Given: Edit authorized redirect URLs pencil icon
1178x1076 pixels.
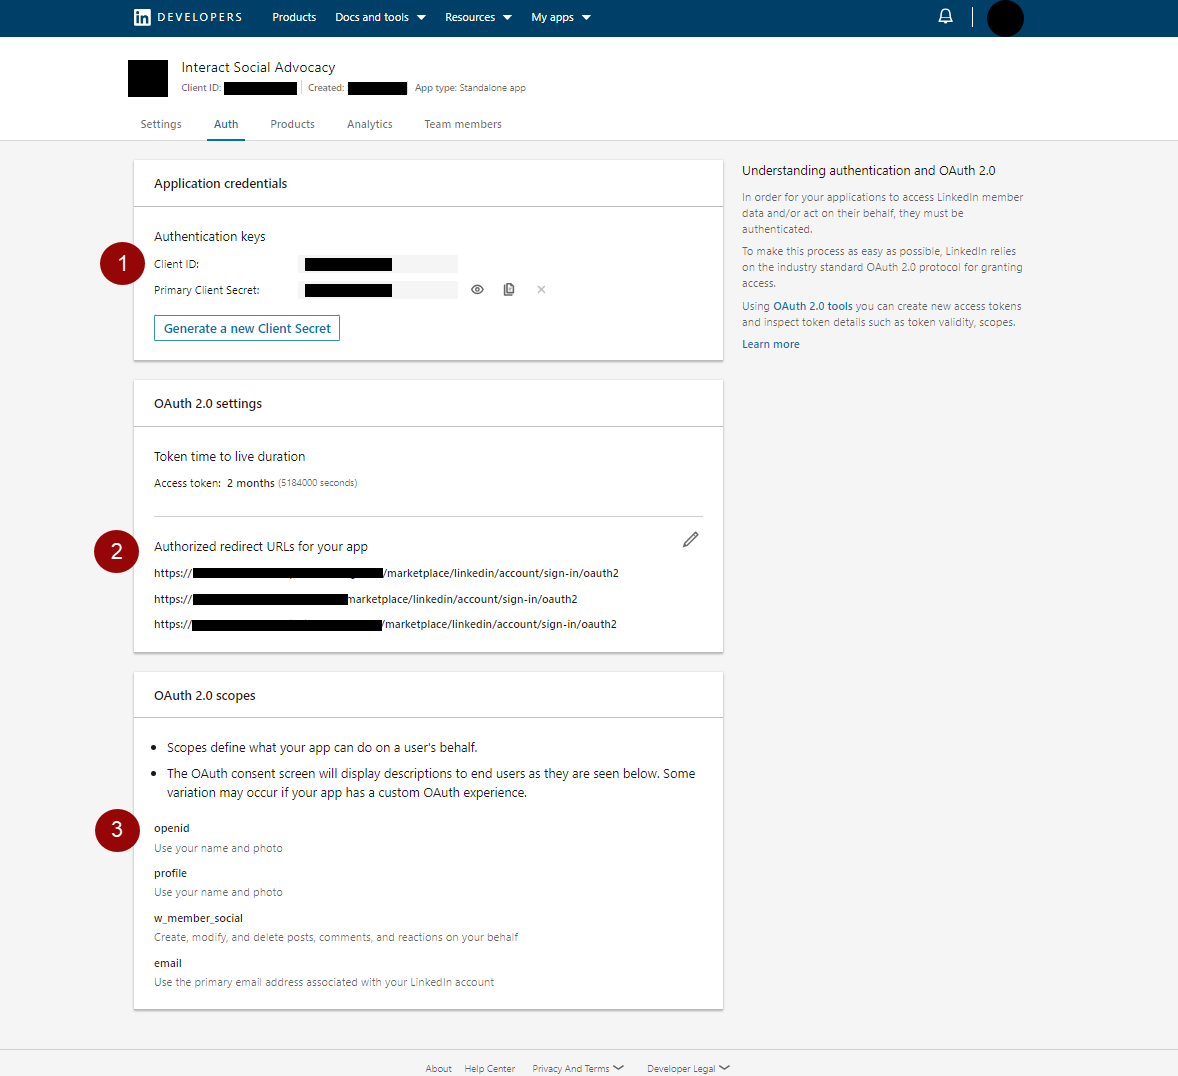Looking at the screenshot, I should (x=690, y=540).
